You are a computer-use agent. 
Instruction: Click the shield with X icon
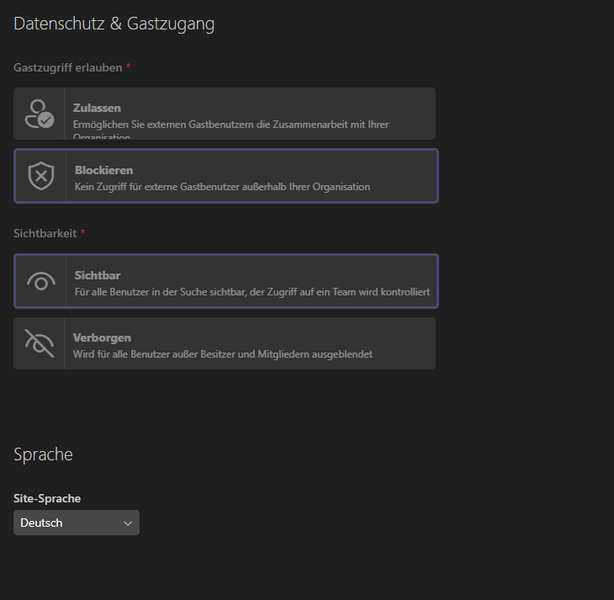(x=40, y=177)
